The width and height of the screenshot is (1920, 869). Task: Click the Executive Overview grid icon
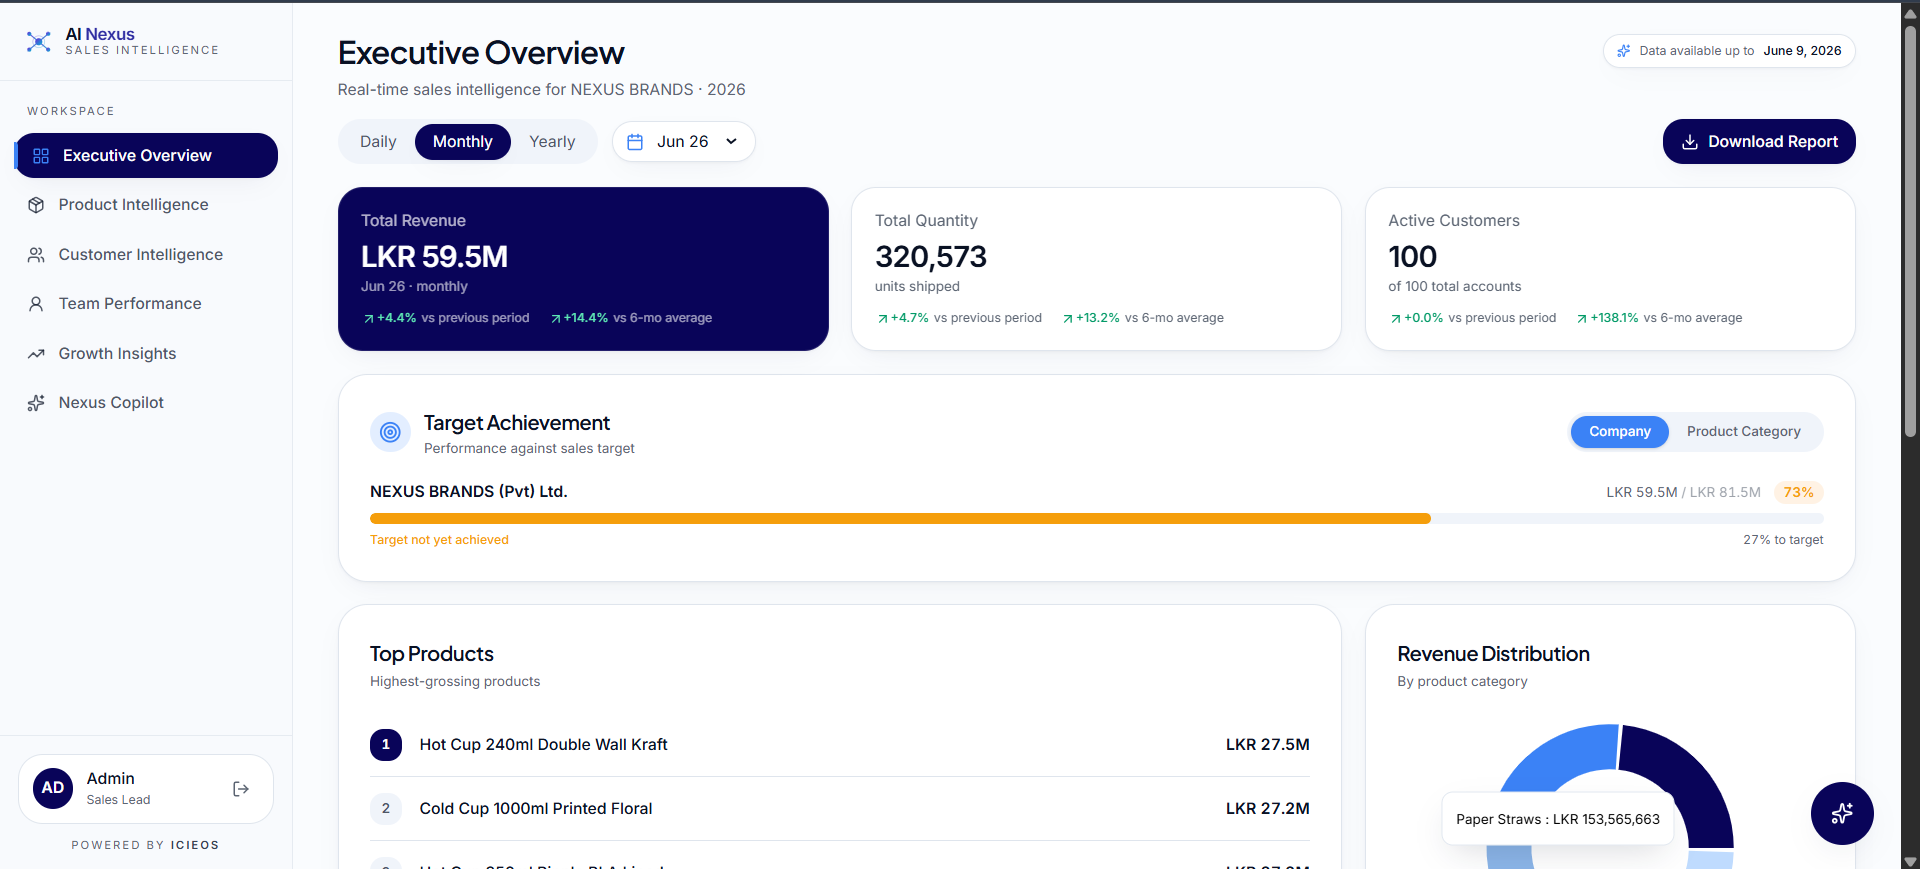coord(41,156)
